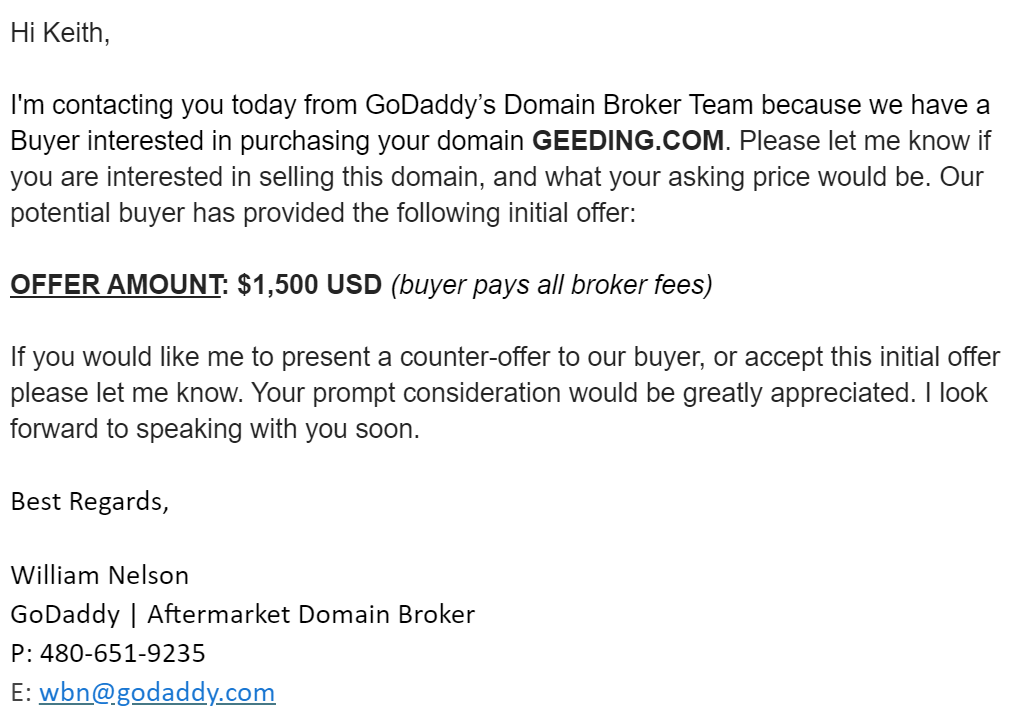Click the E: label before the email address

coord(21,692)
